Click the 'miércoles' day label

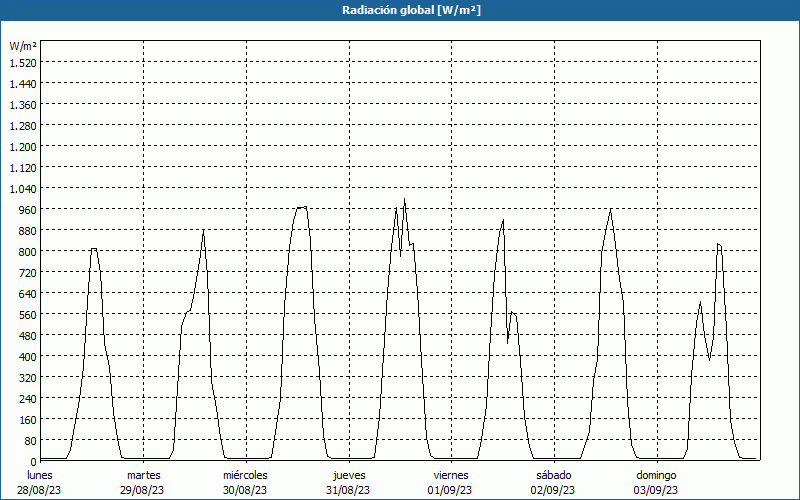pyautogui.click(x=245, y=475)
